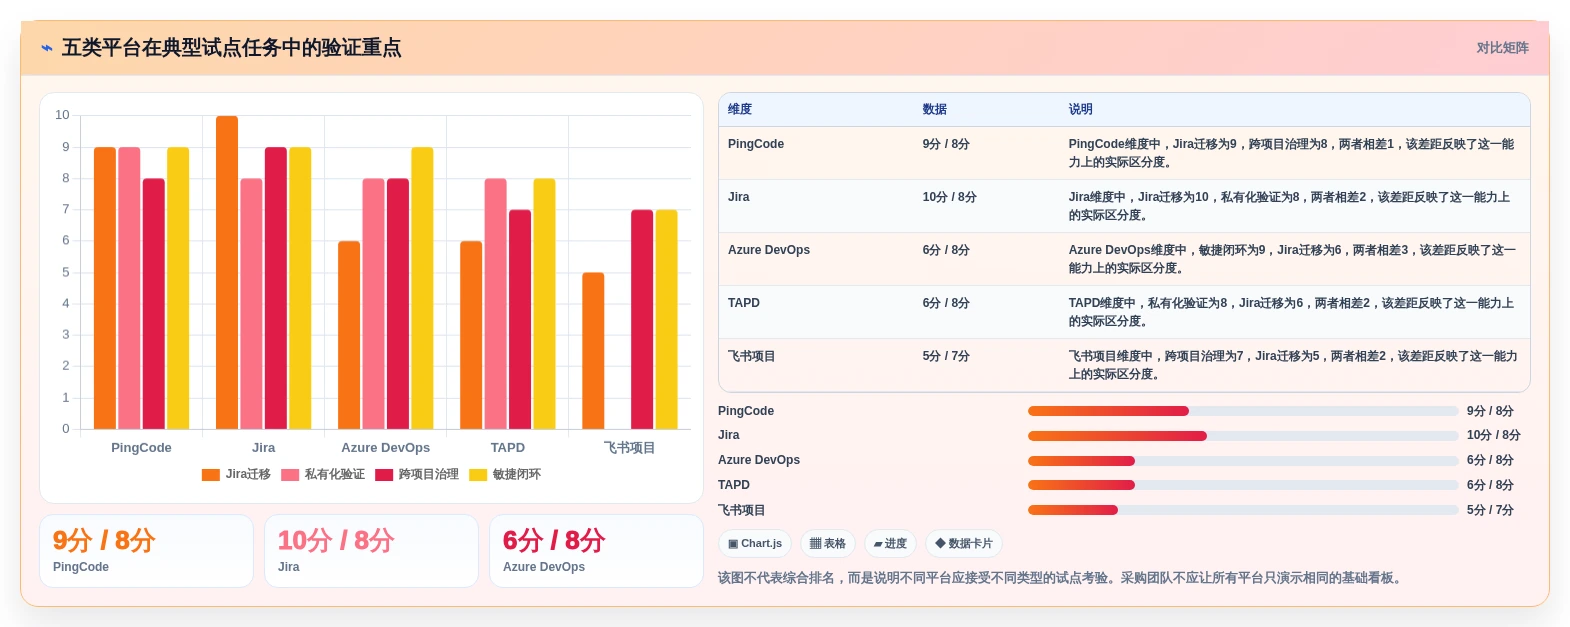Click the PingCode progress bar
The image size is (1570, 627).
pyautogui.click(x=1243, y=411)
